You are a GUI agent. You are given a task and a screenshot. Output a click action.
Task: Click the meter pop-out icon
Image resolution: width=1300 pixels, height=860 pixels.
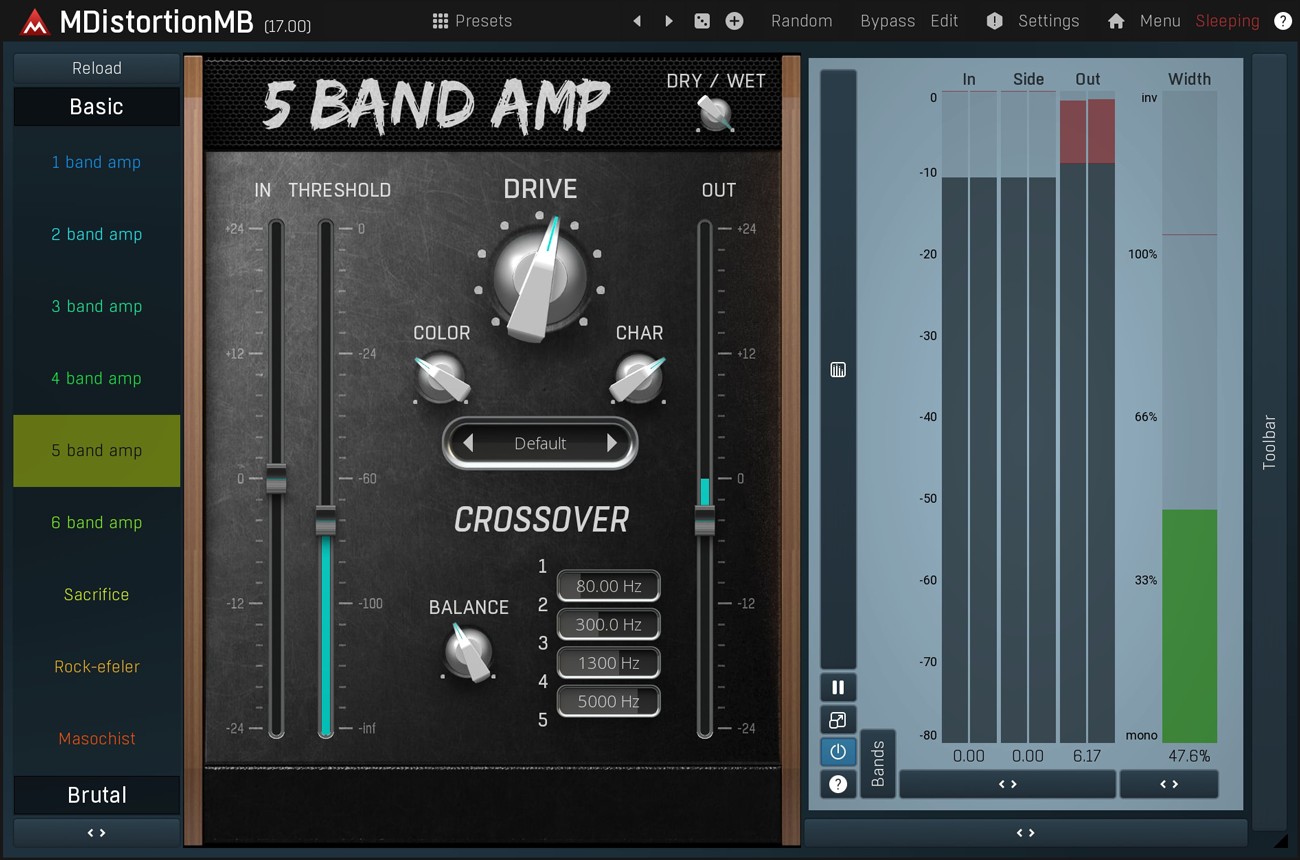tap(838, 719)
